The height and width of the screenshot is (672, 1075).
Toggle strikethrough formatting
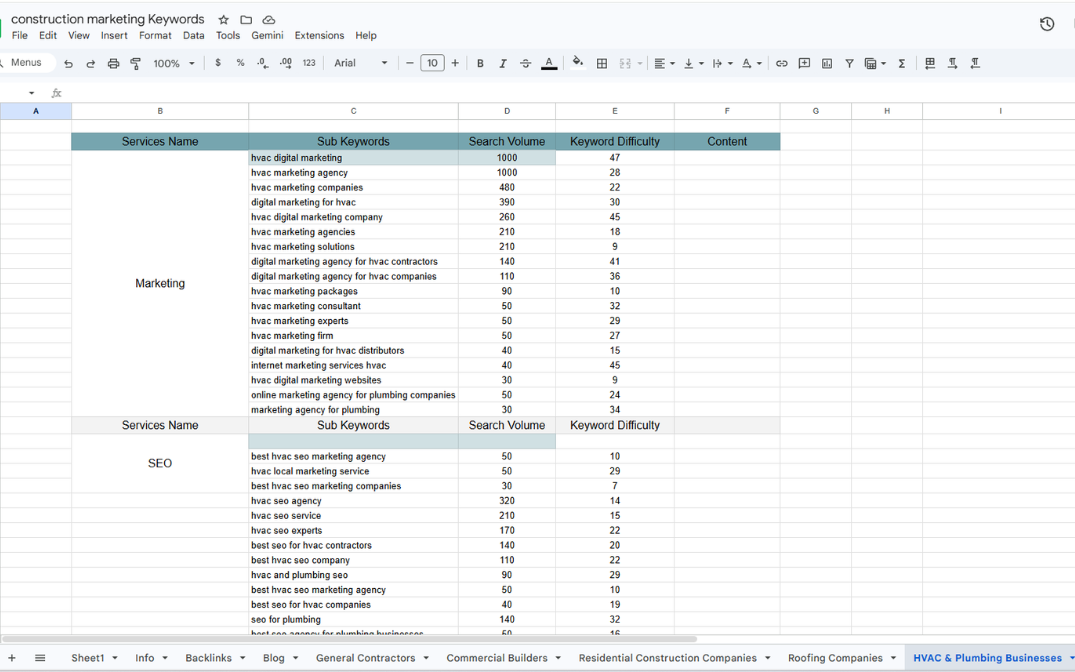tap(526, 63)
